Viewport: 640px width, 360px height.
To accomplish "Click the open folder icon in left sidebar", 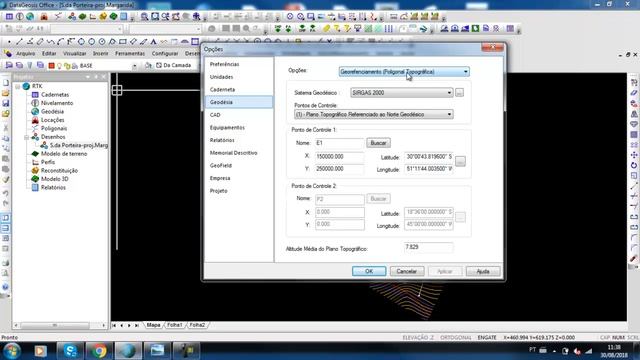I will click(x=6, y=93).
